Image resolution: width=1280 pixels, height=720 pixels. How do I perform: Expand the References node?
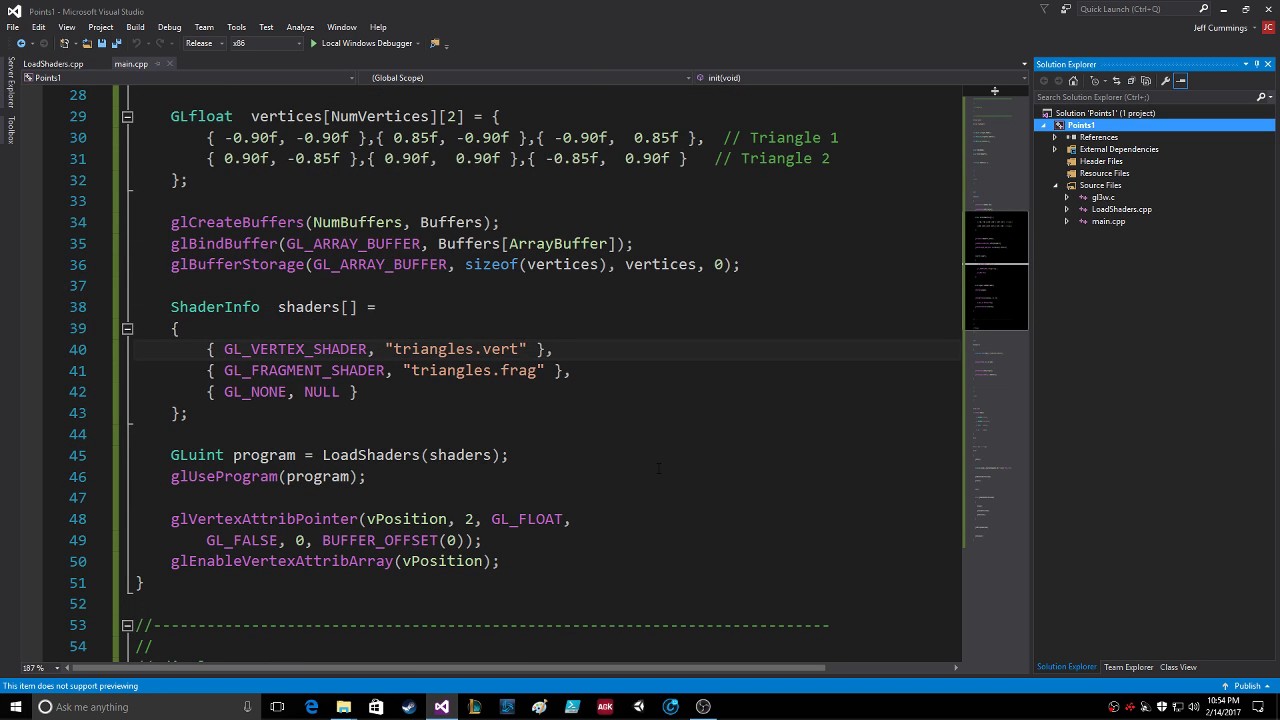[1055, 137]
